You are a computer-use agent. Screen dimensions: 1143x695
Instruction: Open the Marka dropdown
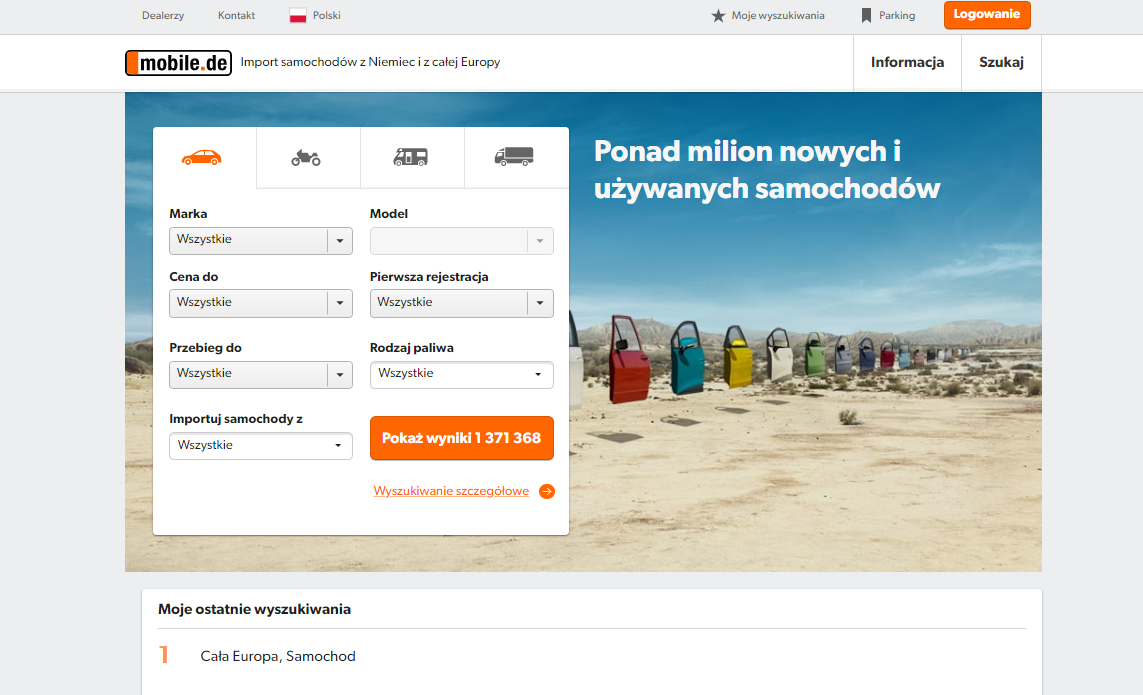[x=261, y=241]
